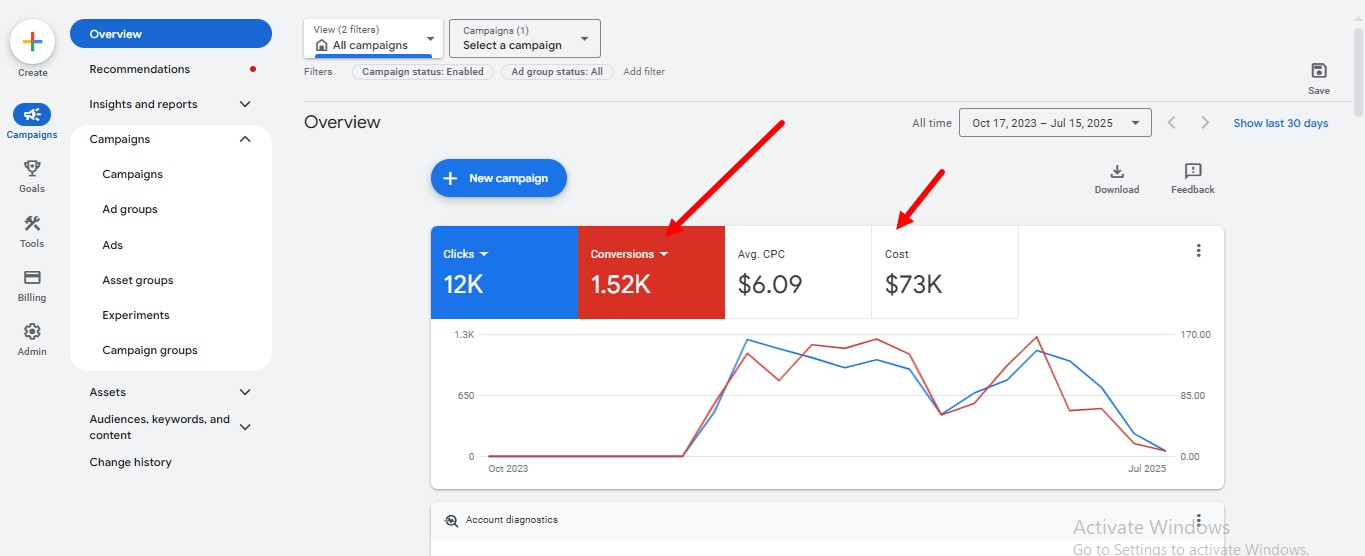This screenshot has height=556, width=1365.
Task: Click Add filter
Action: click(644, 72)
